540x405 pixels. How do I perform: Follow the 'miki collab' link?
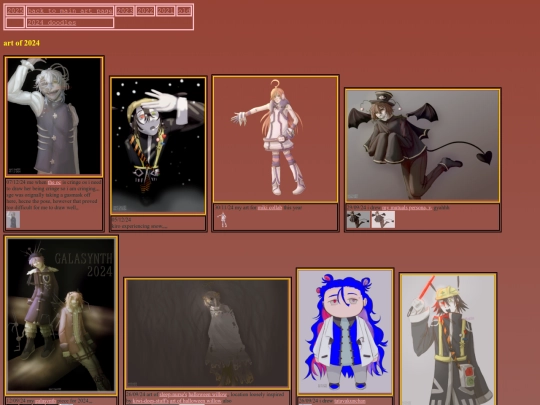270,207
